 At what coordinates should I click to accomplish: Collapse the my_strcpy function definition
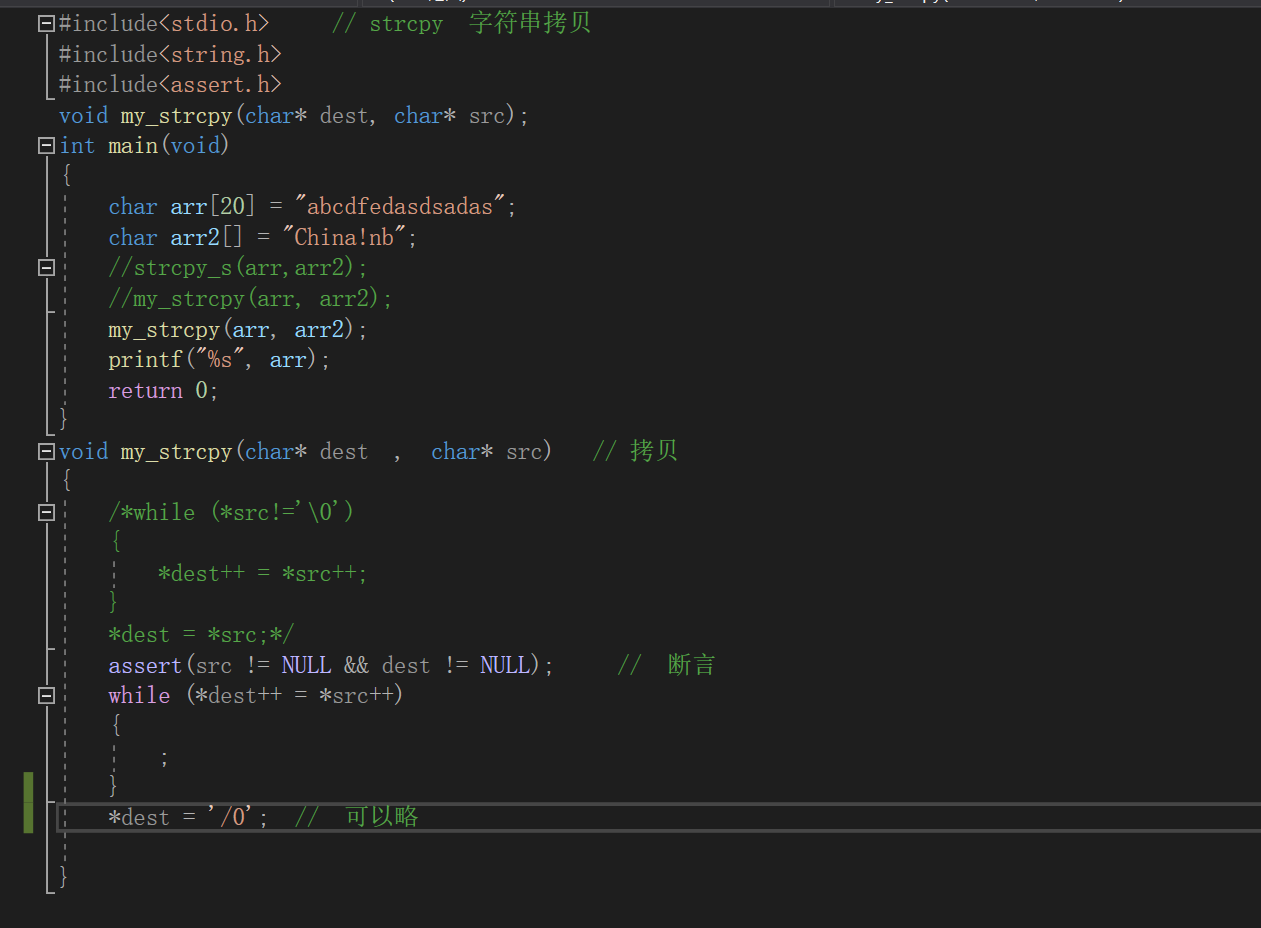click(46, 451)
